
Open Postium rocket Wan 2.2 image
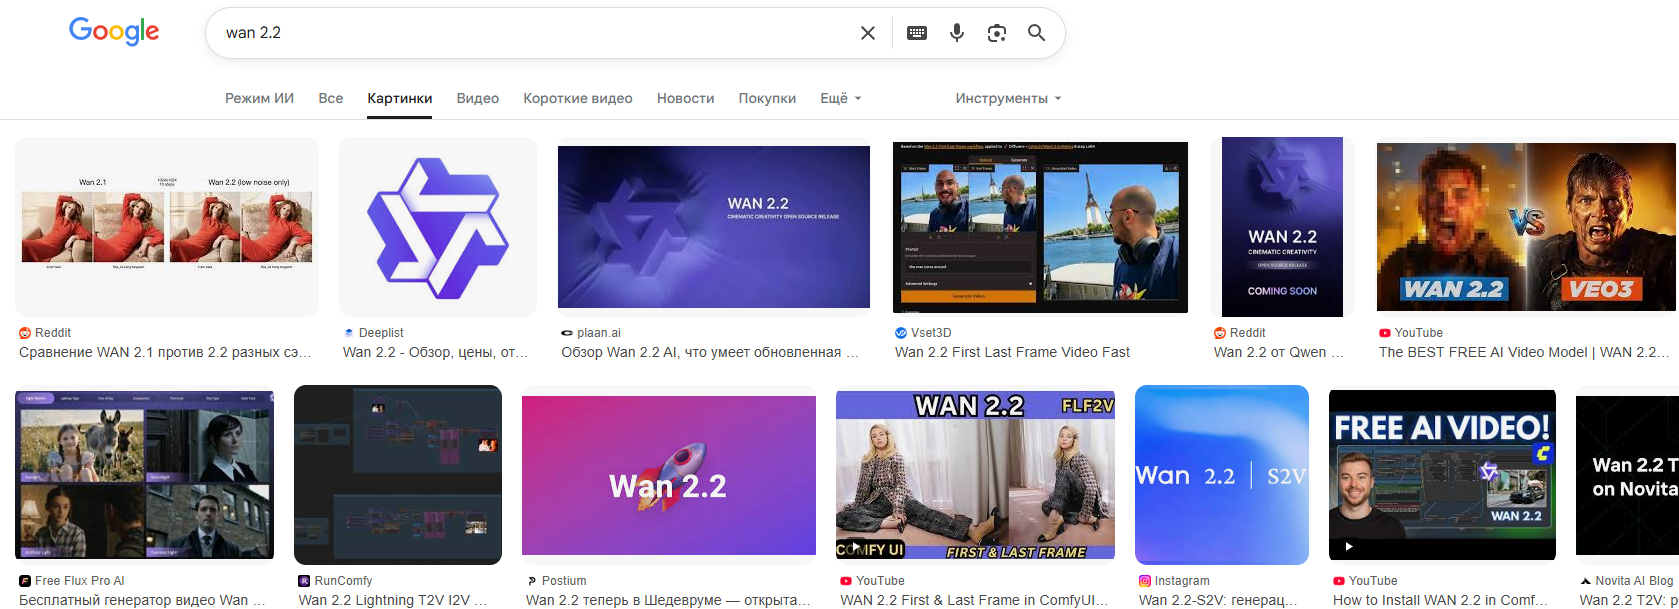tap(669, 475)
